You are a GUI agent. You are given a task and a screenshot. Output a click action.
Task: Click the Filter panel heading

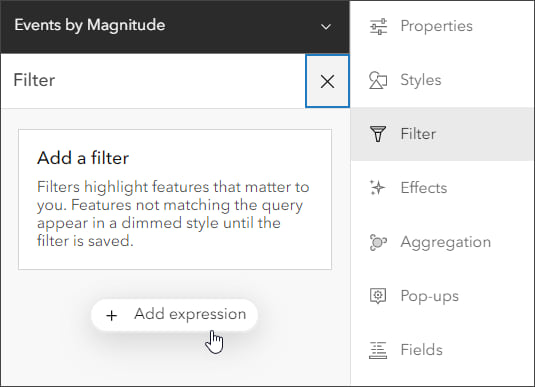point(34,80)
